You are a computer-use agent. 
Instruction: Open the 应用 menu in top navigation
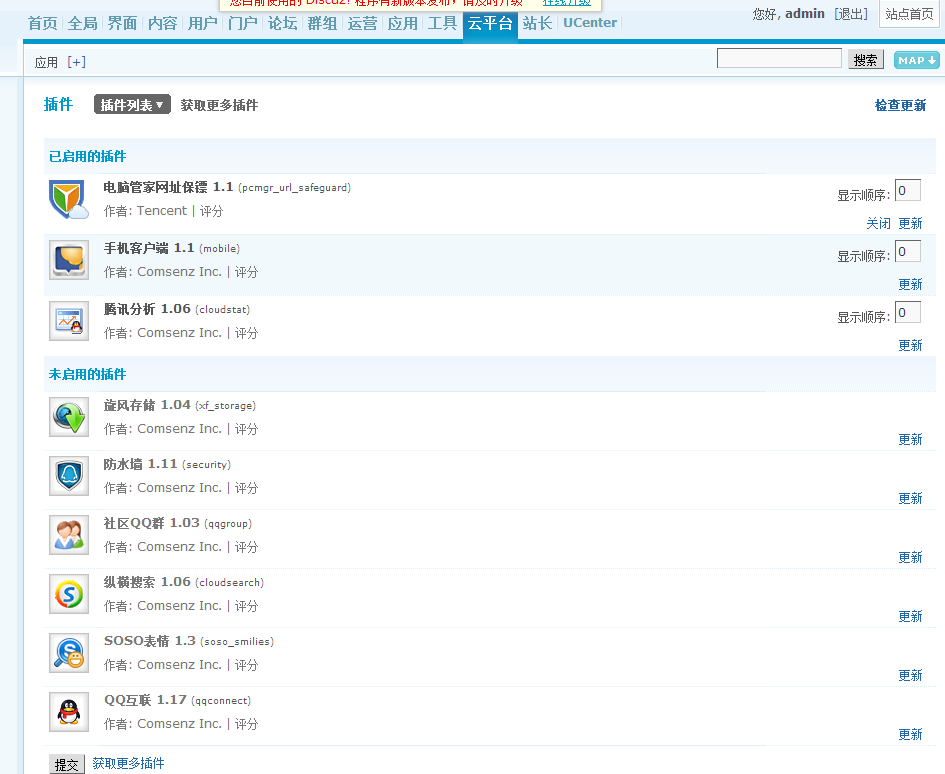(x=403, y=23)
